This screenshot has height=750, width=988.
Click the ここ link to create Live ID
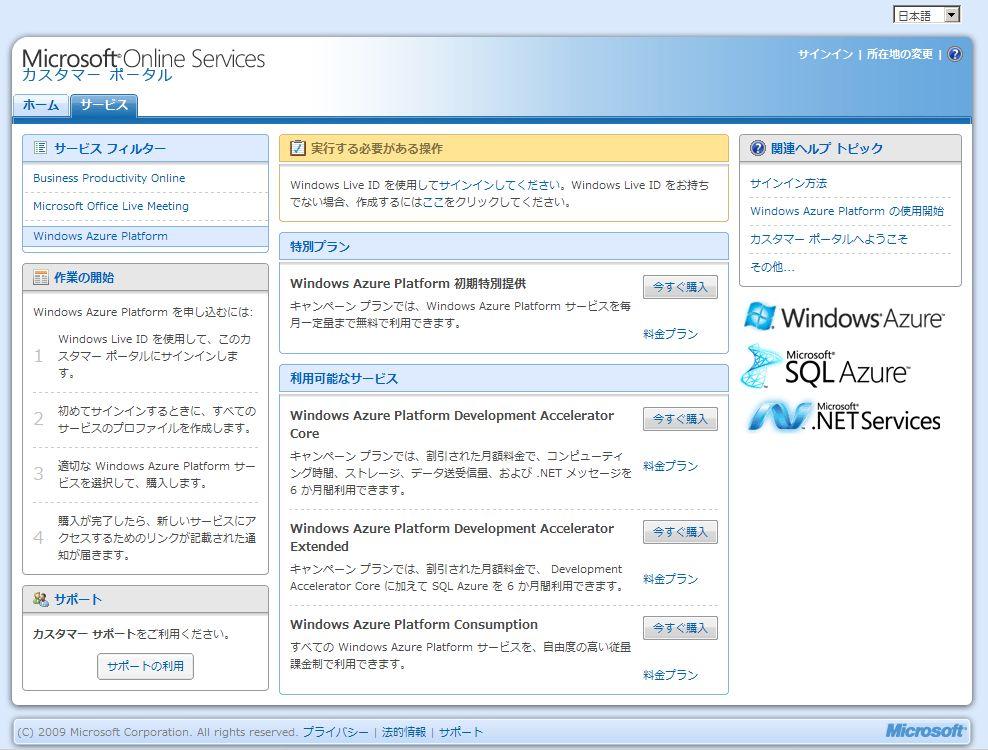433,202
